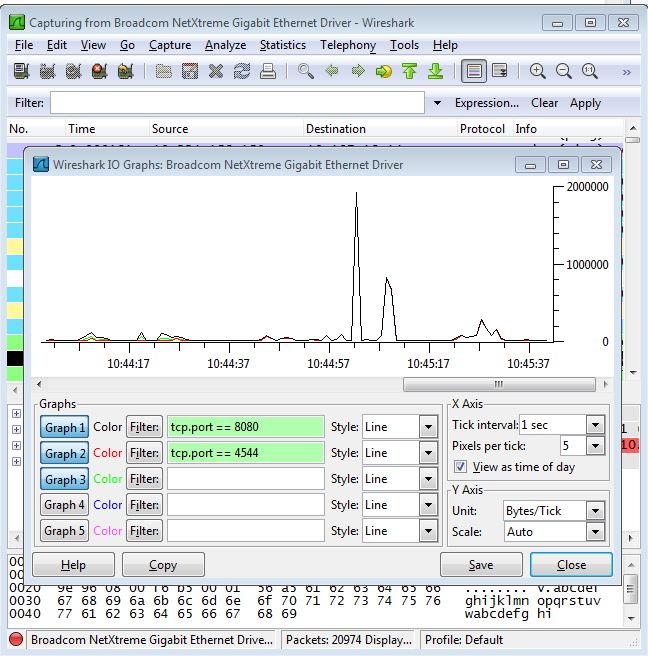This screenshot has height=656, width=648.
Task: Click Copy in IO Graphs
Action: (x=163, y=565)
